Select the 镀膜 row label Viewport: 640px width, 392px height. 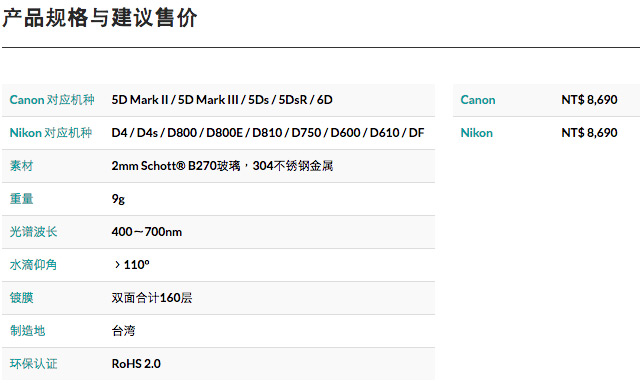coord(21,298)
